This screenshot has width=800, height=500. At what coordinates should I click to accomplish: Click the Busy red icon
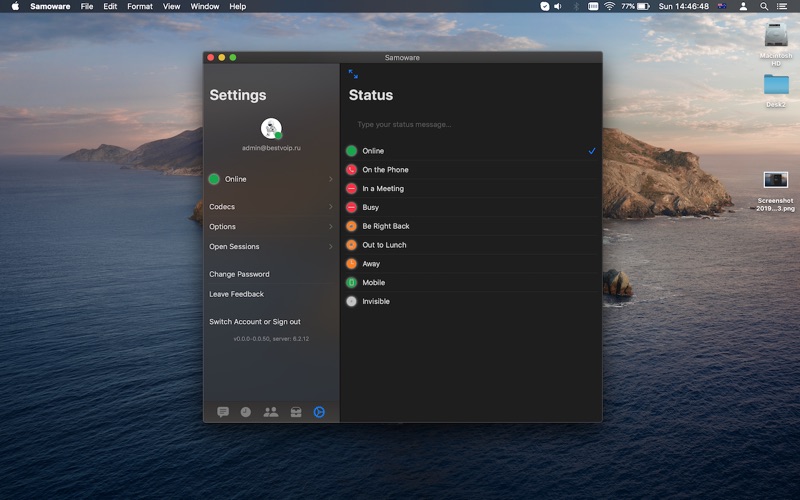351,207
